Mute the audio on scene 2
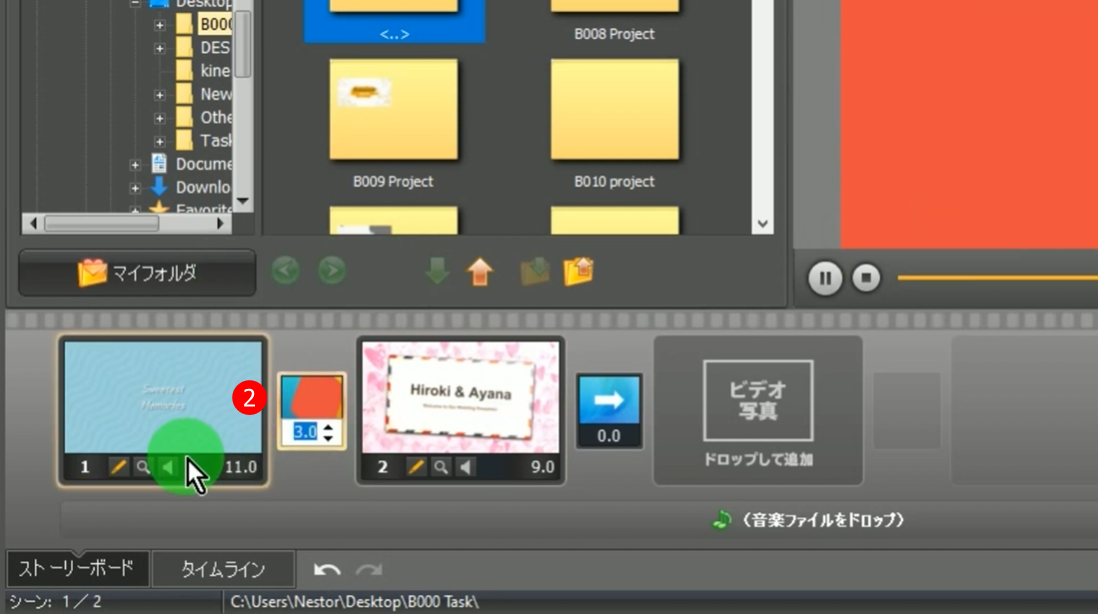The height and width of the screenshot is (614, 1098). tap(465, 467)
